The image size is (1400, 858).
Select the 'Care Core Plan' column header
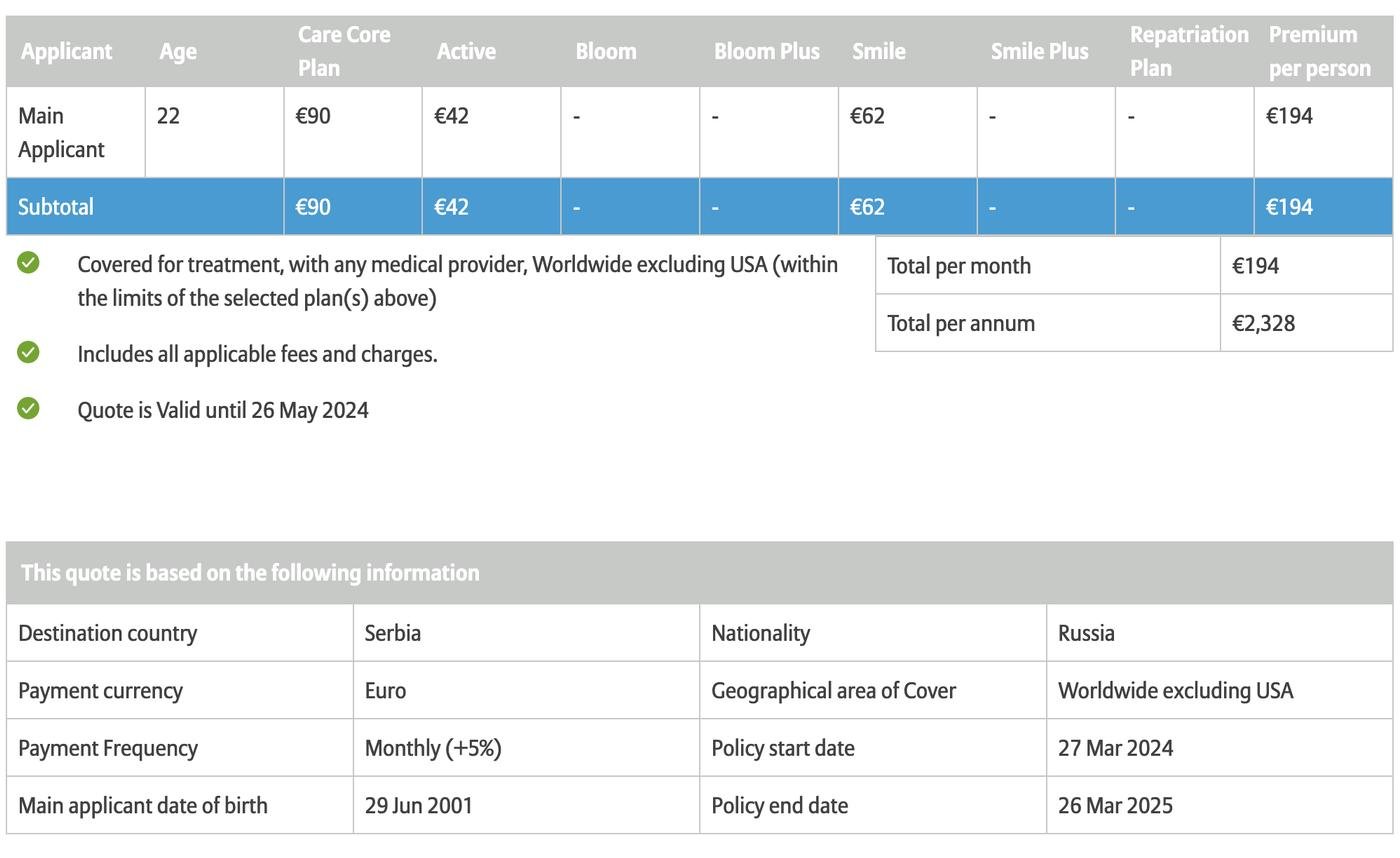pyautogui.click(x=344, y=51)
